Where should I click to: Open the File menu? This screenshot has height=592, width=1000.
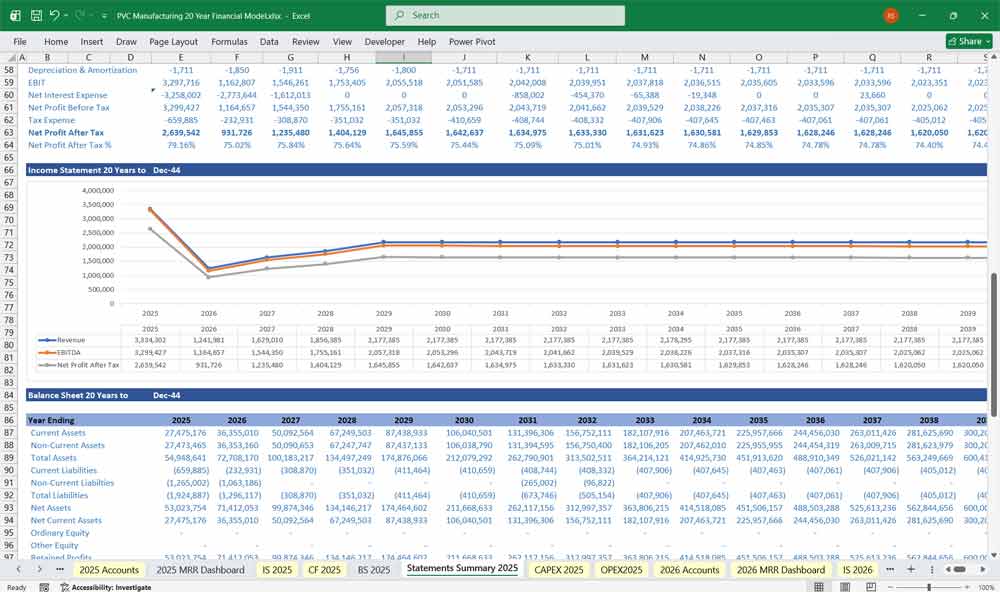(x=19, y=42)
